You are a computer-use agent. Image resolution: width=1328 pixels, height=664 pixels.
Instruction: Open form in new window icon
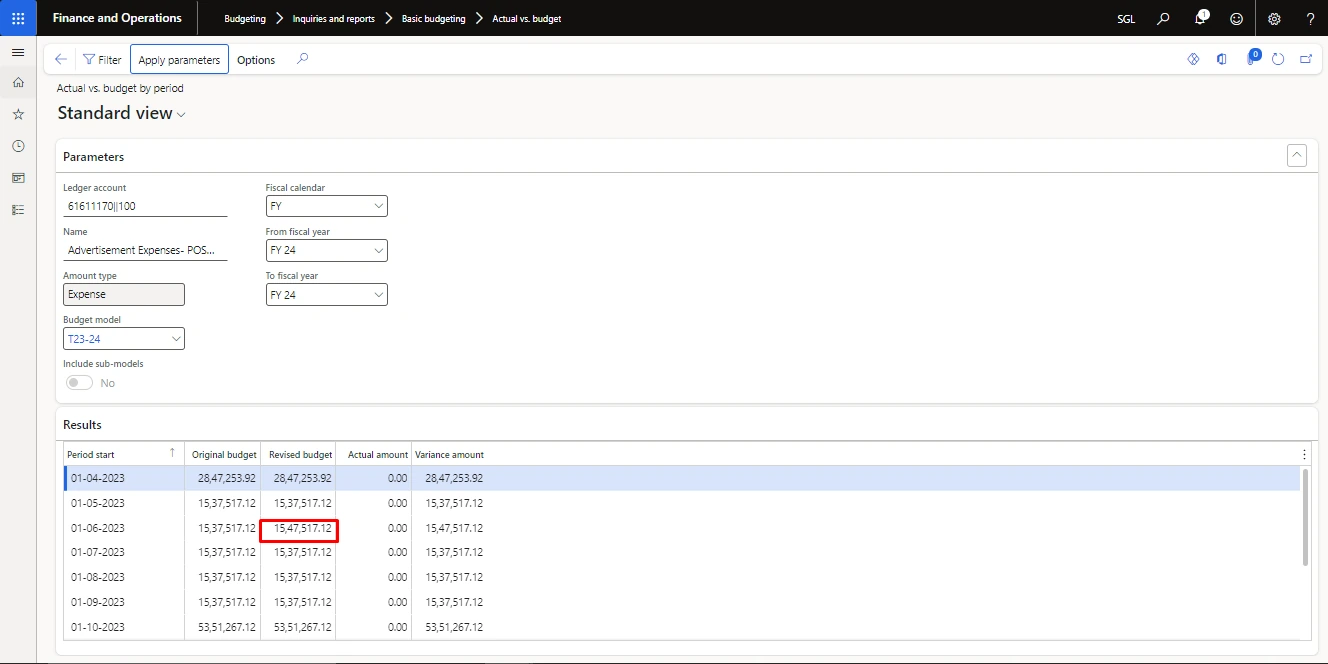(x=1306, y=59)
